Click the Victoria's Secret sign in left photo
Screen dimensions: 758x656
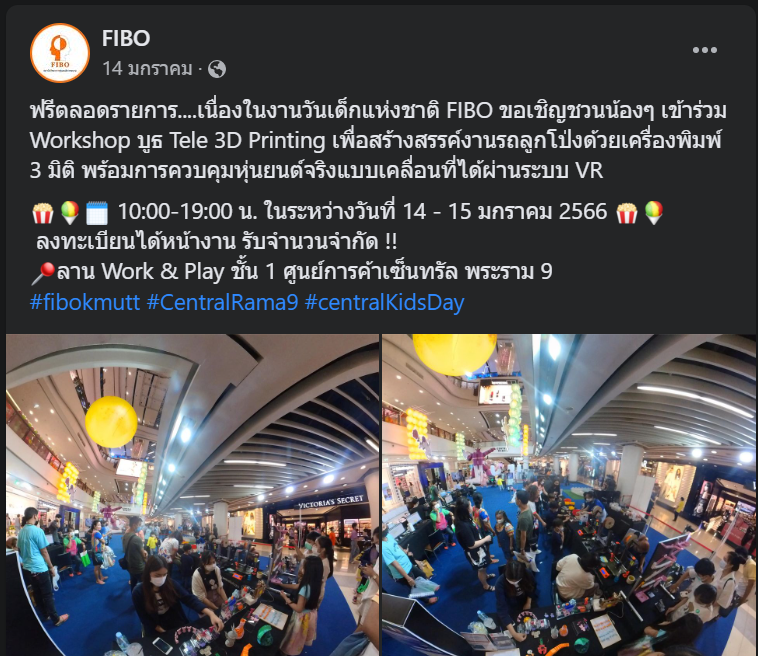[x=331, y=501]
